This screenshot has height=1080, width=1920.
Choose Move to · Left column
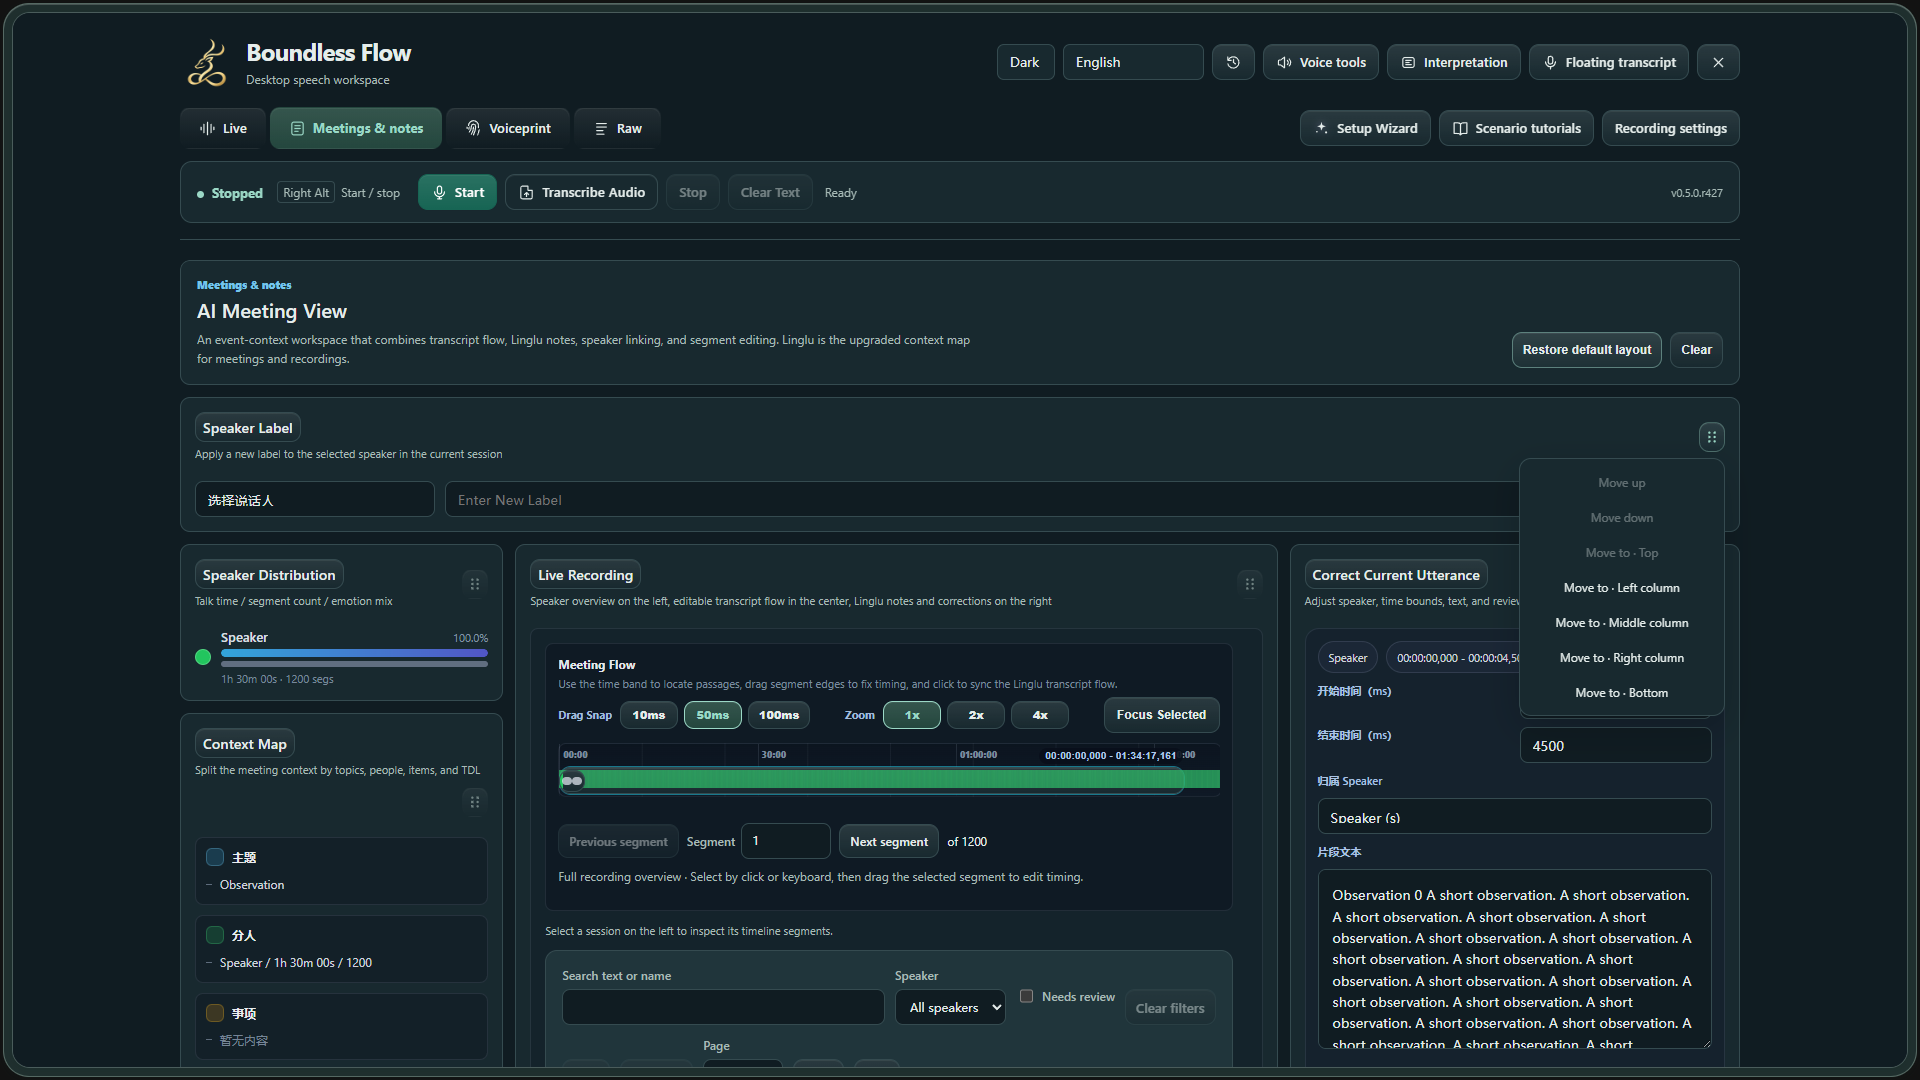coord(1621,588)
